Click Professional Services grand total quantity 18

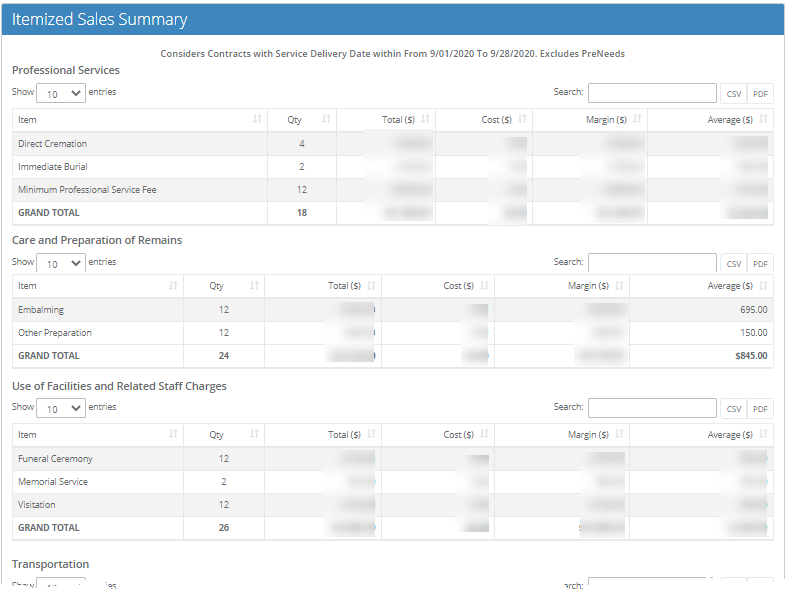coord(302,213)
